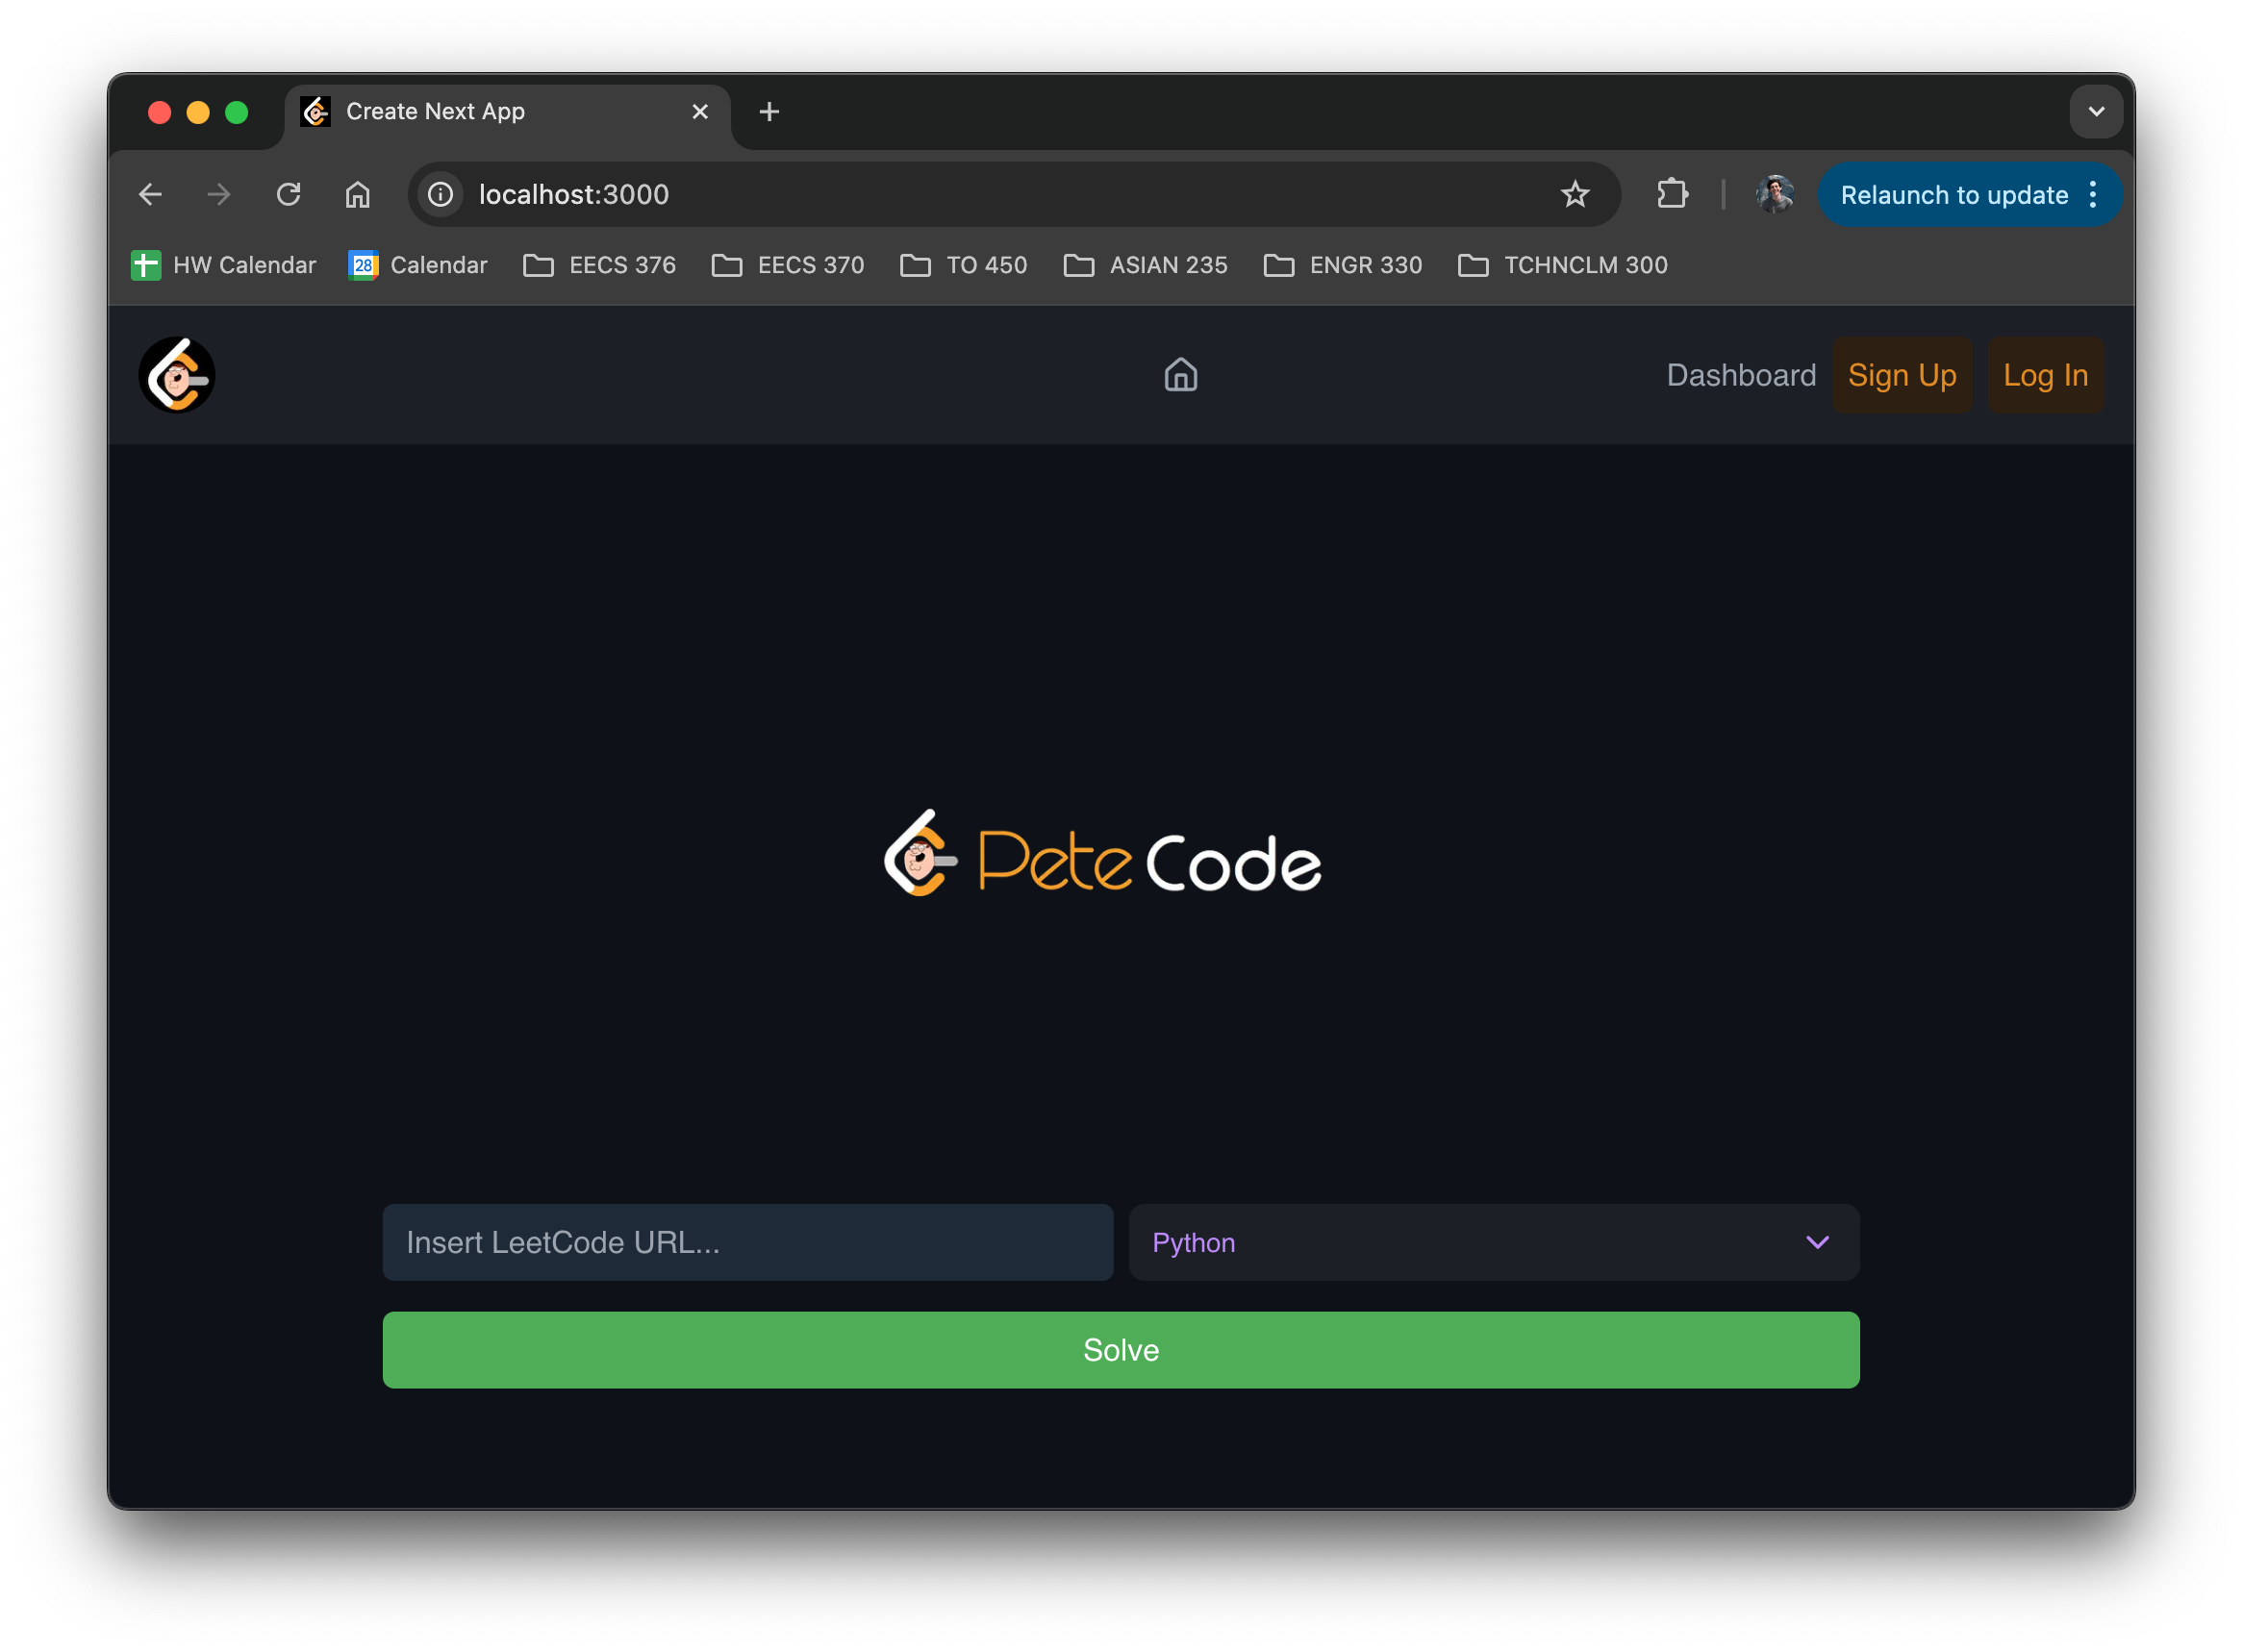Open the Chrome profile avatar
2243x1652 pixels.
point(1774,194)
